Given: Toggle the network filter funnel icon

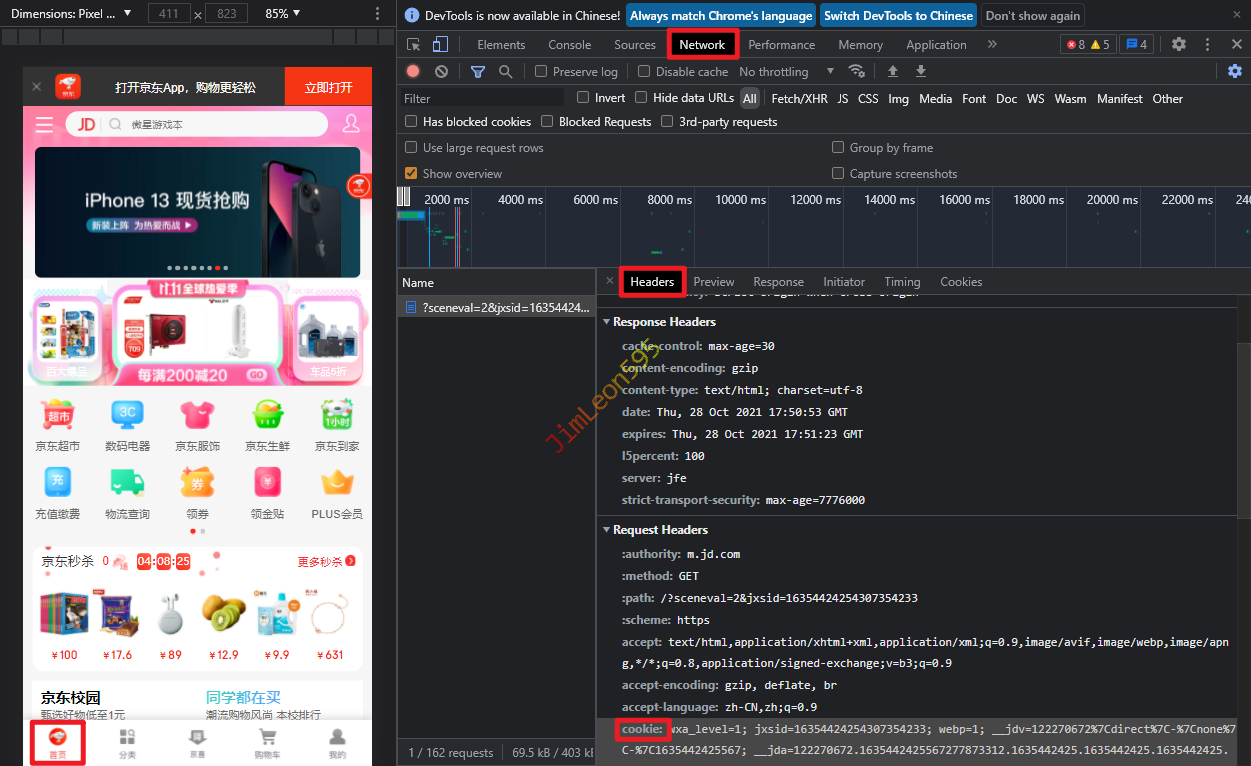Looking at the screenshot, I should click(x=478, y=72).
